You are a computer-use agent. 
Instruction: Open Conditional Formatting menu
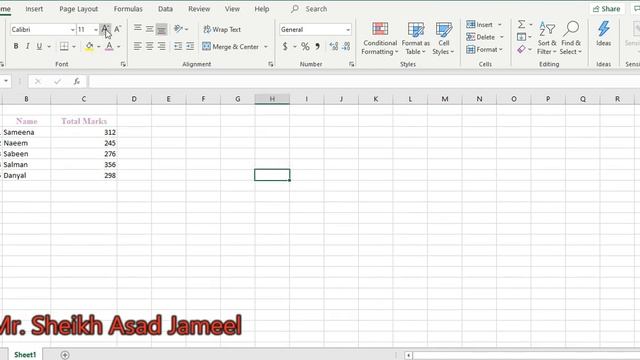click(x=380, y=38)
